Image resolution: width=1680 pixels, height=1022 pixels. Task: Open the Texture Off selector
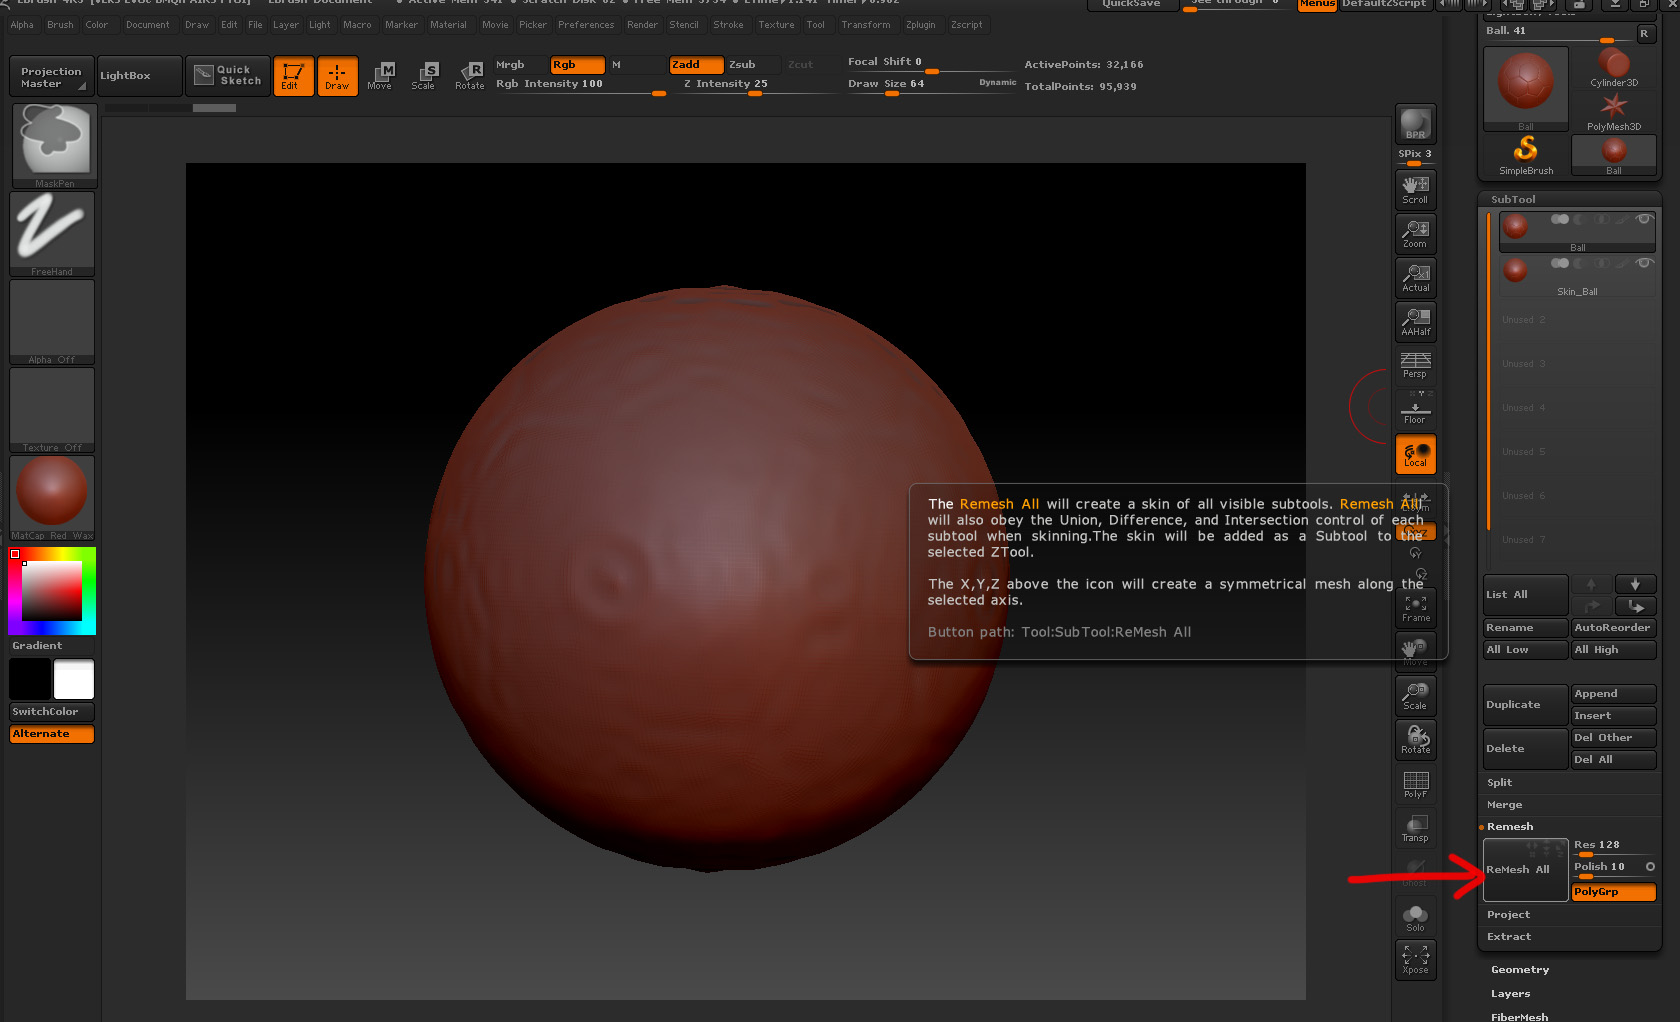(52, 409)
